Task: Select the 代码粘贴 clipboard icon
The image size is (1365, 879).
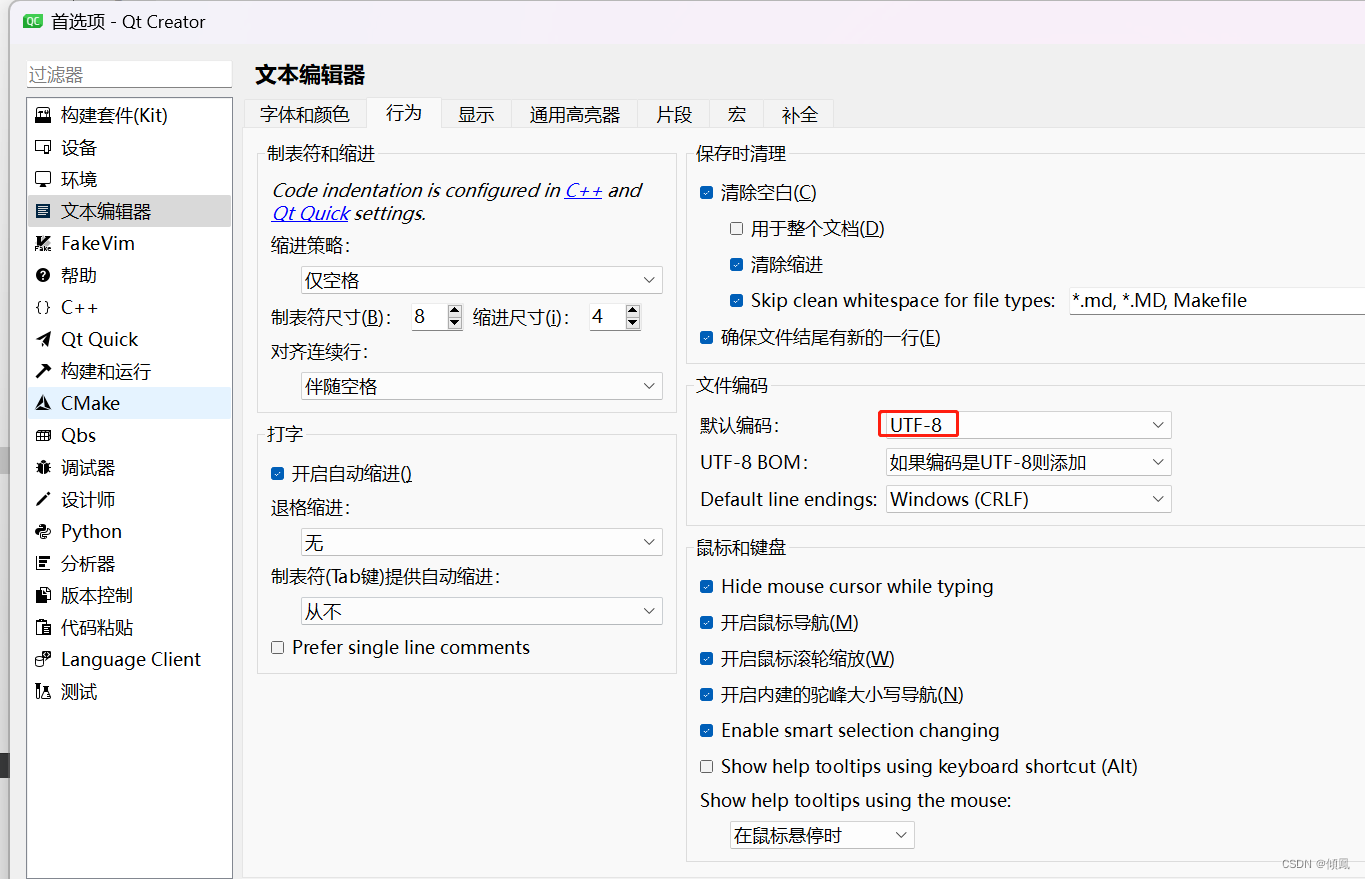Action: click(x=43, y=627)
